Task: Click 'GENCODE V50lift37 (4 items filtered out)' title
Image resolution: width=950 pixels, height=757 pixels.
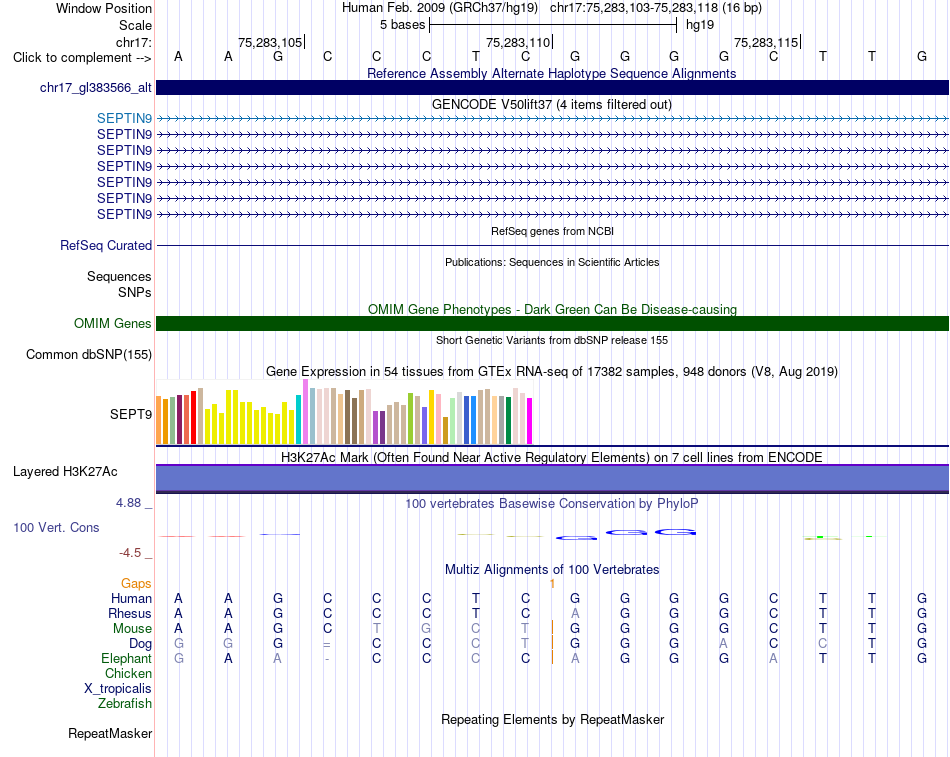Action: (552, 104)
